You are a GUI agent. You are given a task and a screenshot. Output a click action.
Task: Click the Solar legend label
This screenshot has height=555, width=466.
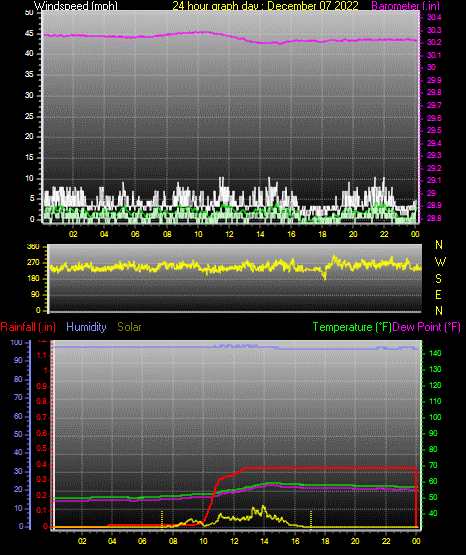pyautogui.click(x=129, y=327)
